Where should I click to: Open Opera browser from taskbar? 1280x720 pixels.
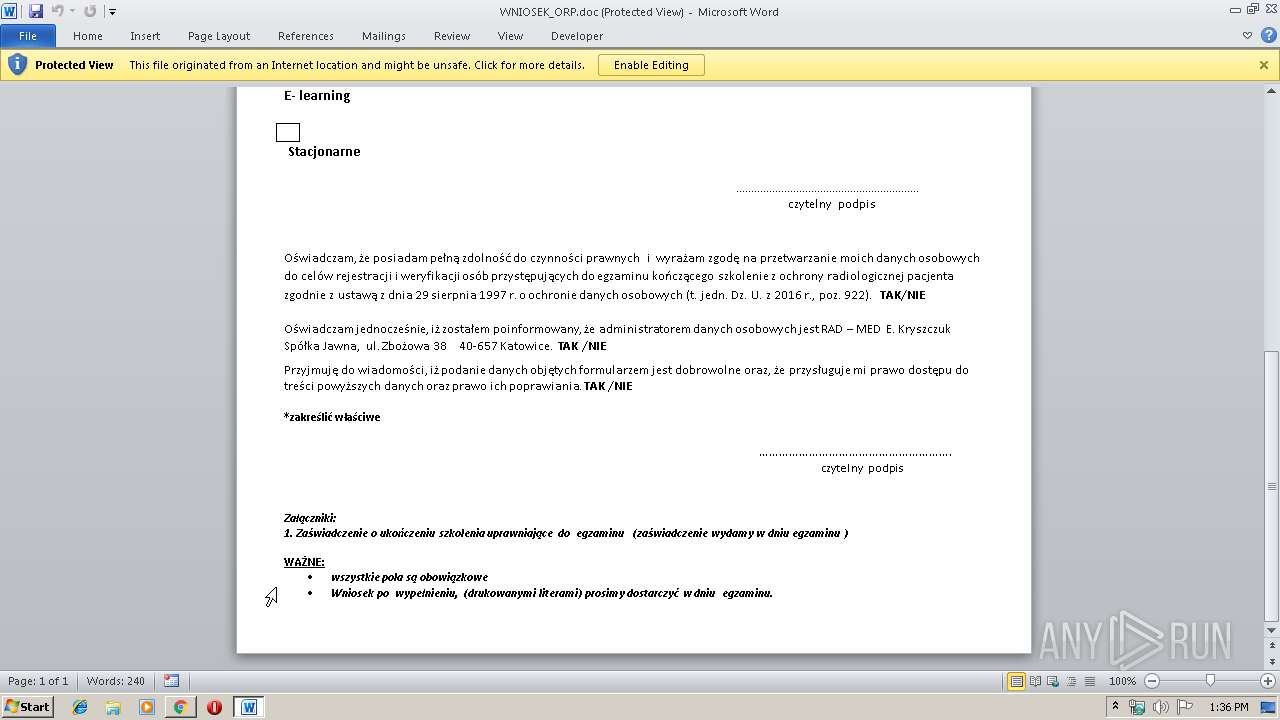coord(214,707)
